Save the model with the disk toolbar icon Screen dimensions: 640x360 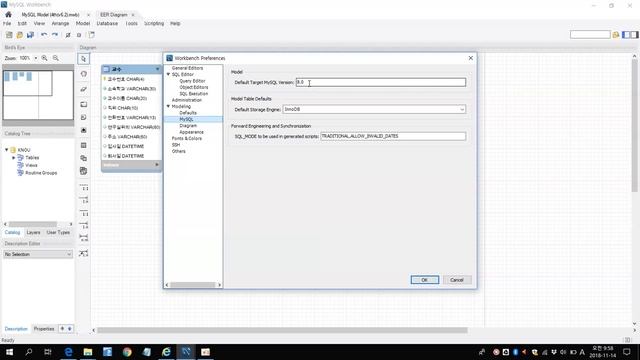30,35
